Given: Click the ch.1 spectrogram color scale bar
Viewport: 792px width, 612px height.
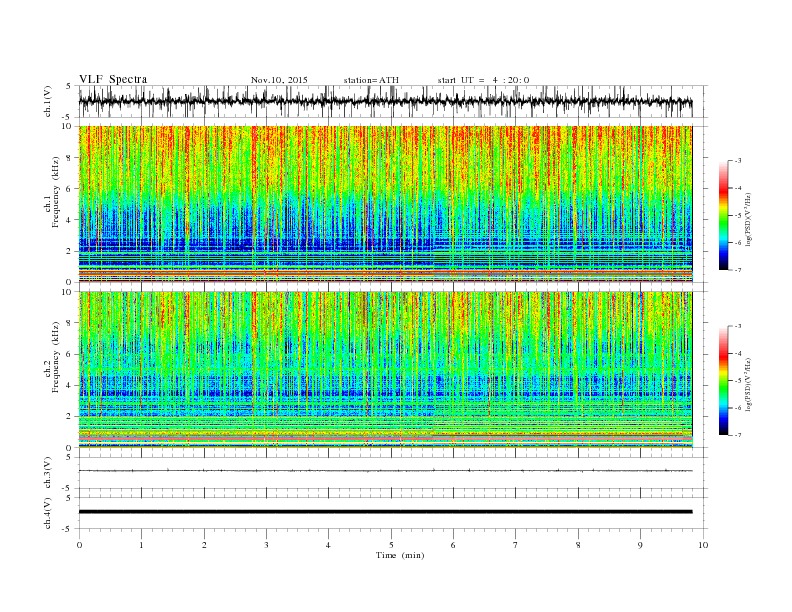Looking at the screenshot, I should click(723, 215).
